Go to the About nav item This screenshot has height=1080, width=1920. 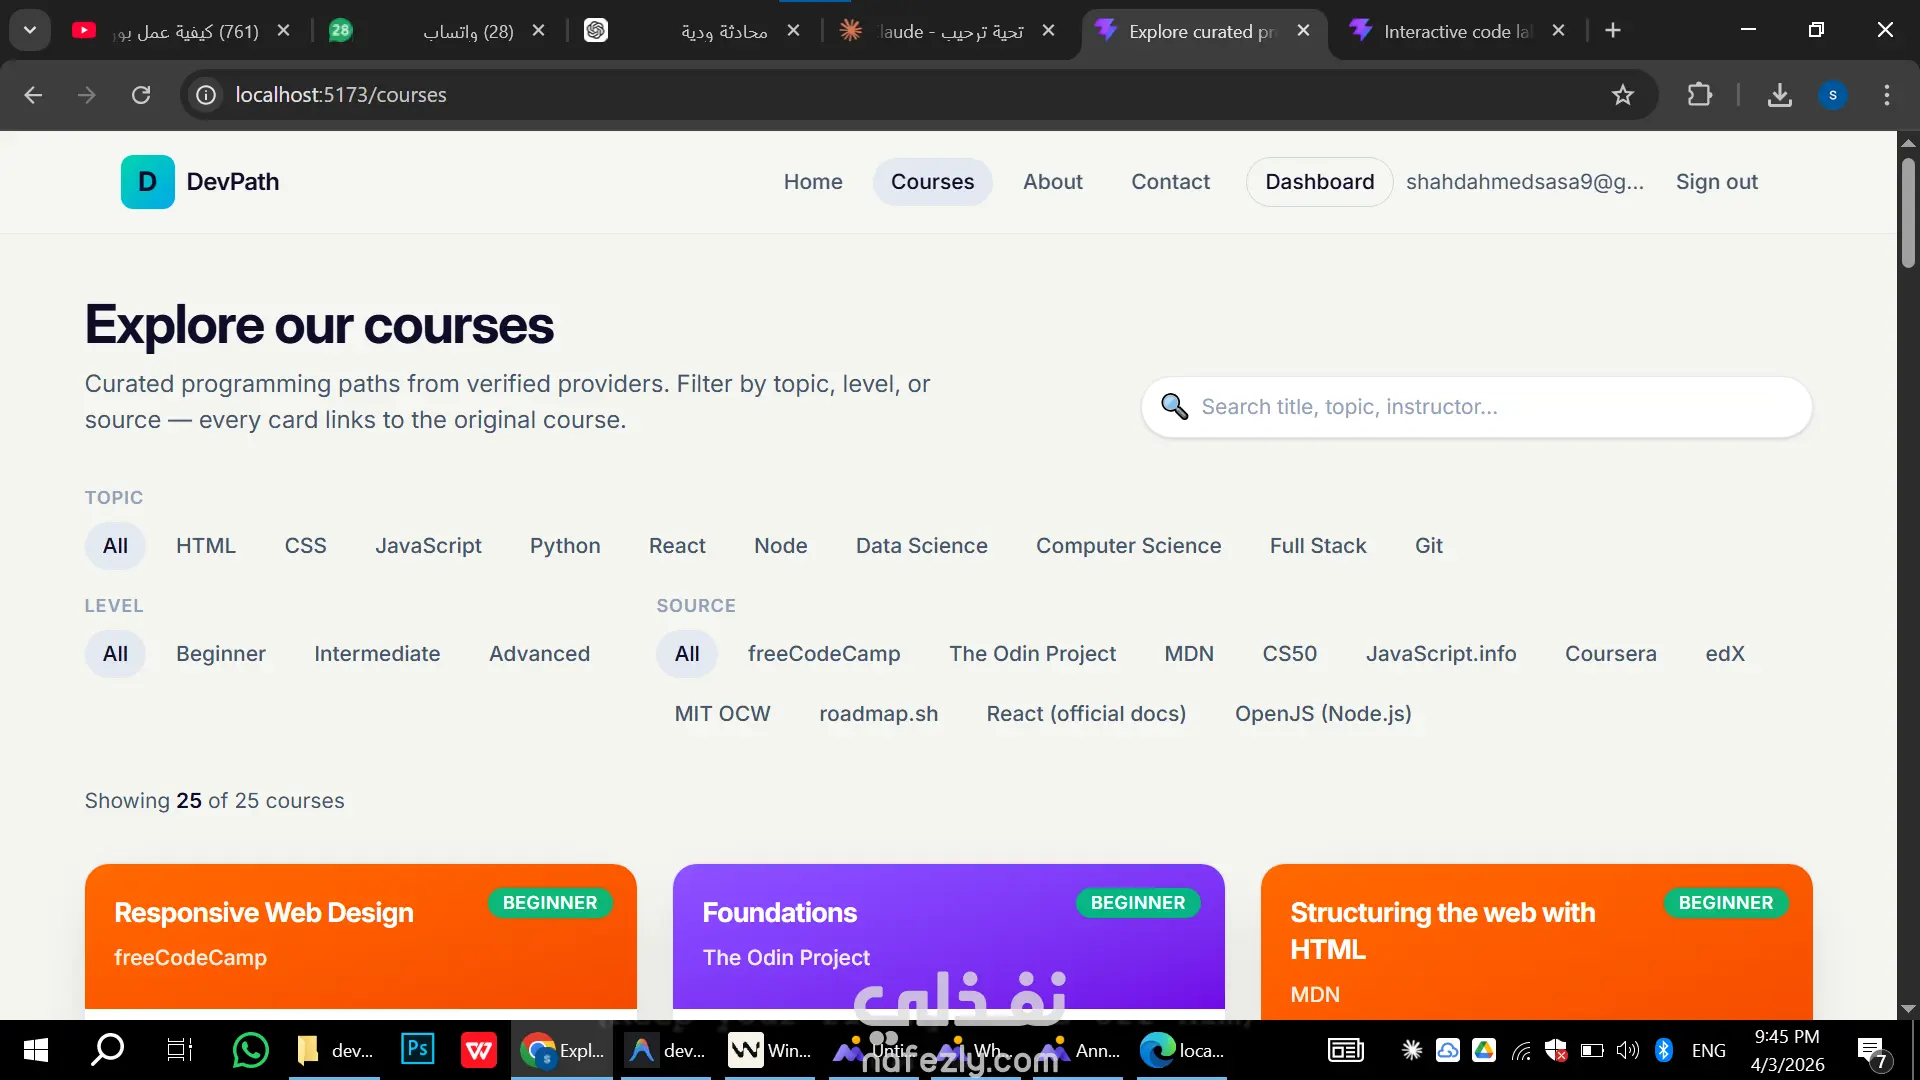(1052, 182)
